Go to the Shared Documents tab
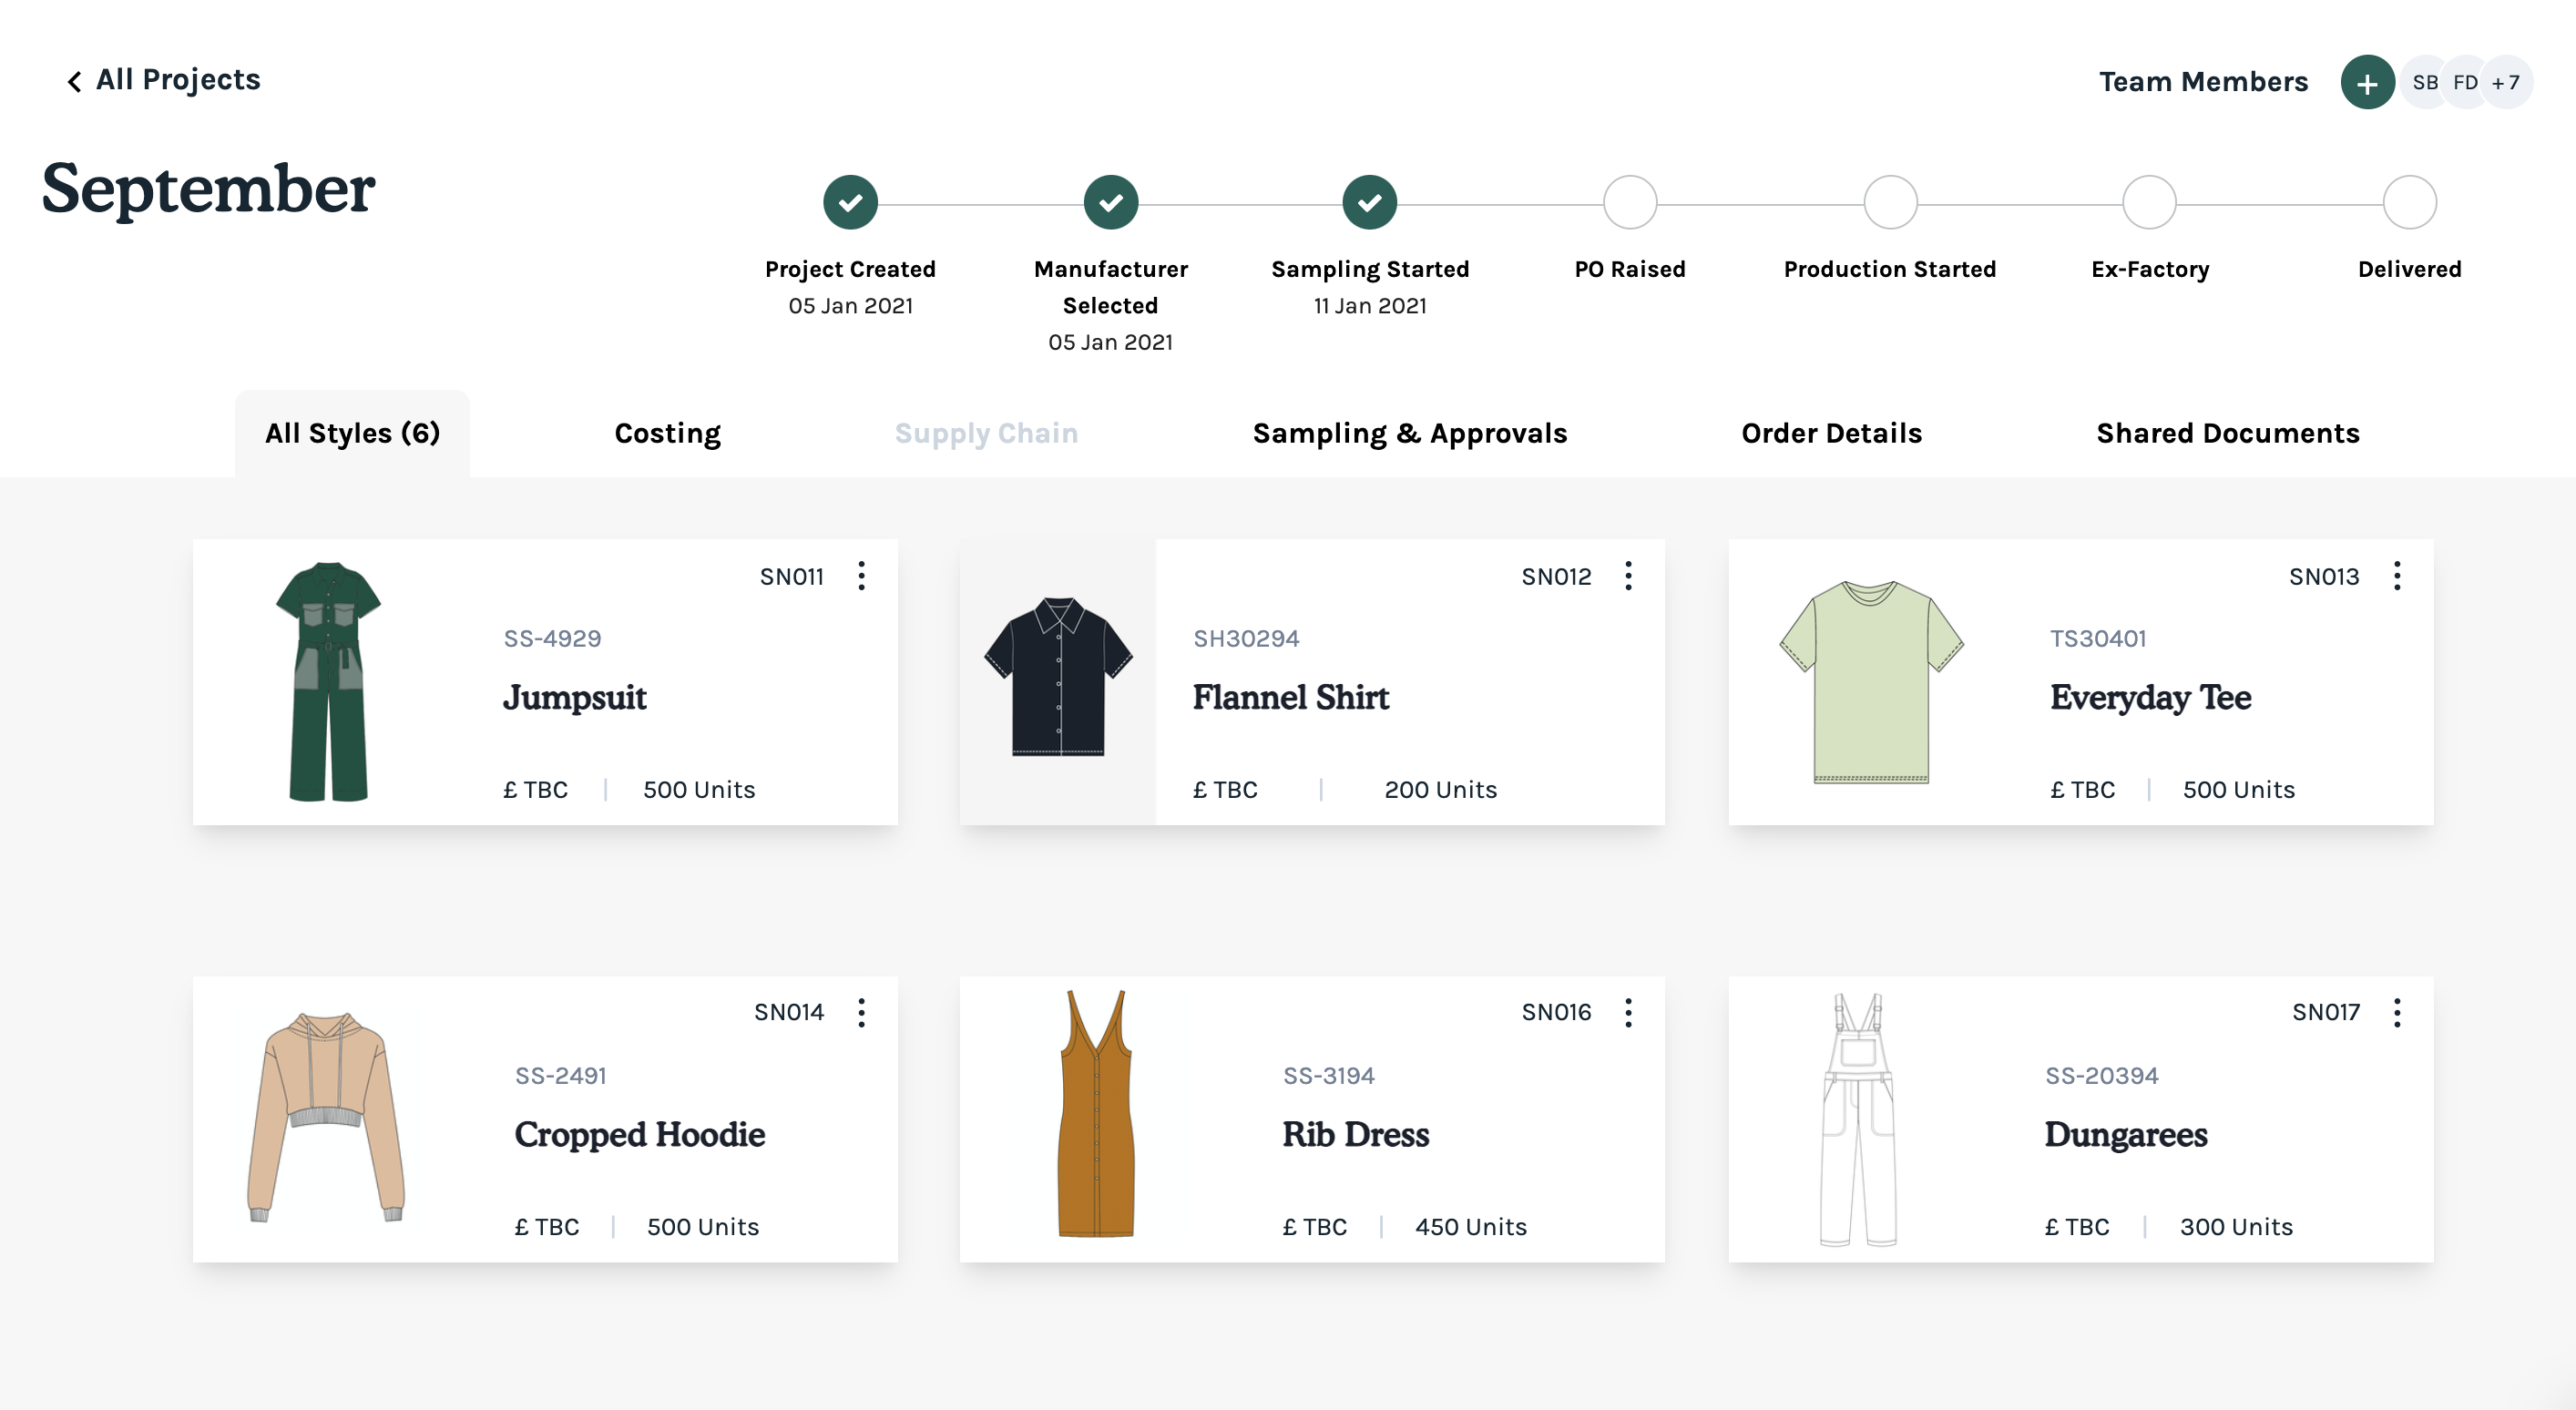 (x=2227, y=433)
